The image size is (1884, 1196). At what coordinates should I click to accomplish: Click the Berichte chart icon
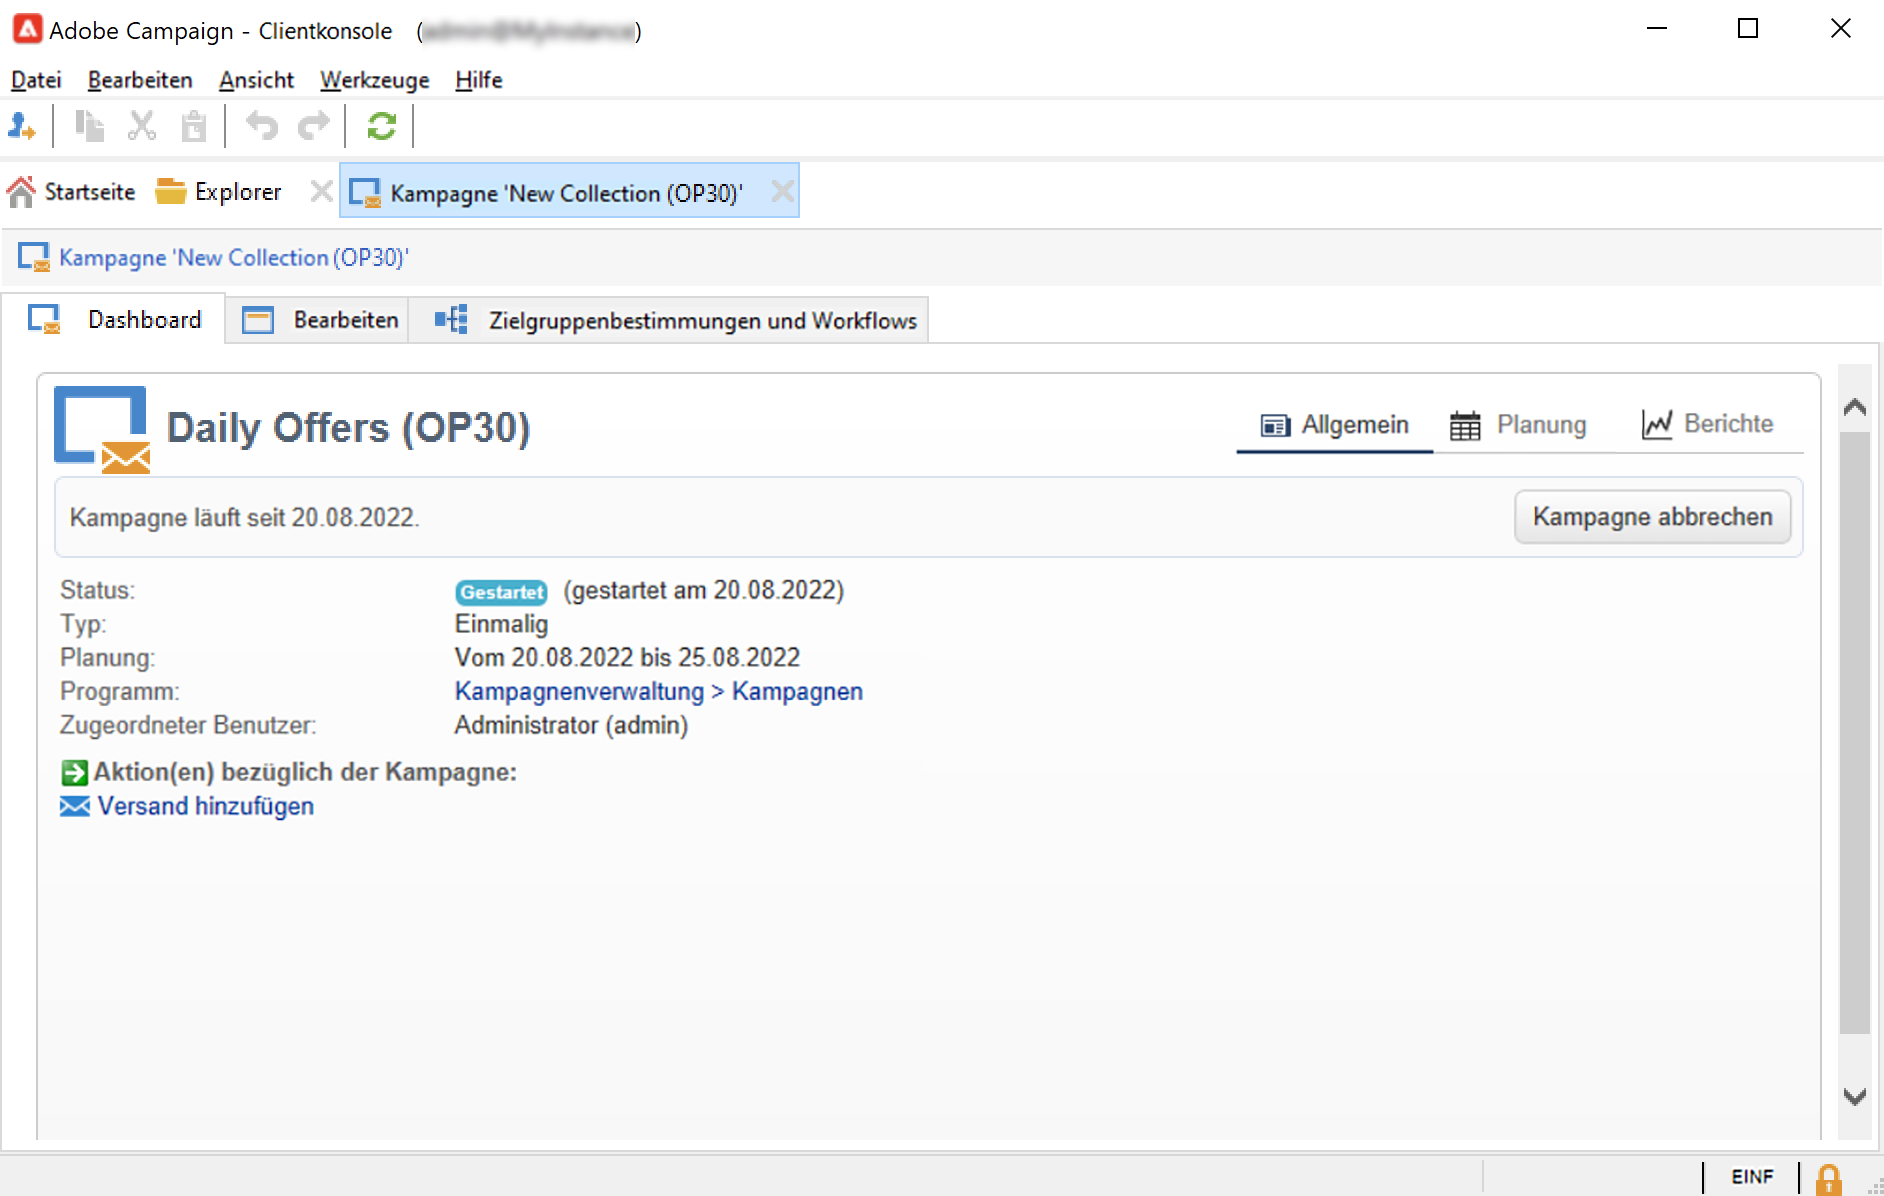tap(1657, 425)
